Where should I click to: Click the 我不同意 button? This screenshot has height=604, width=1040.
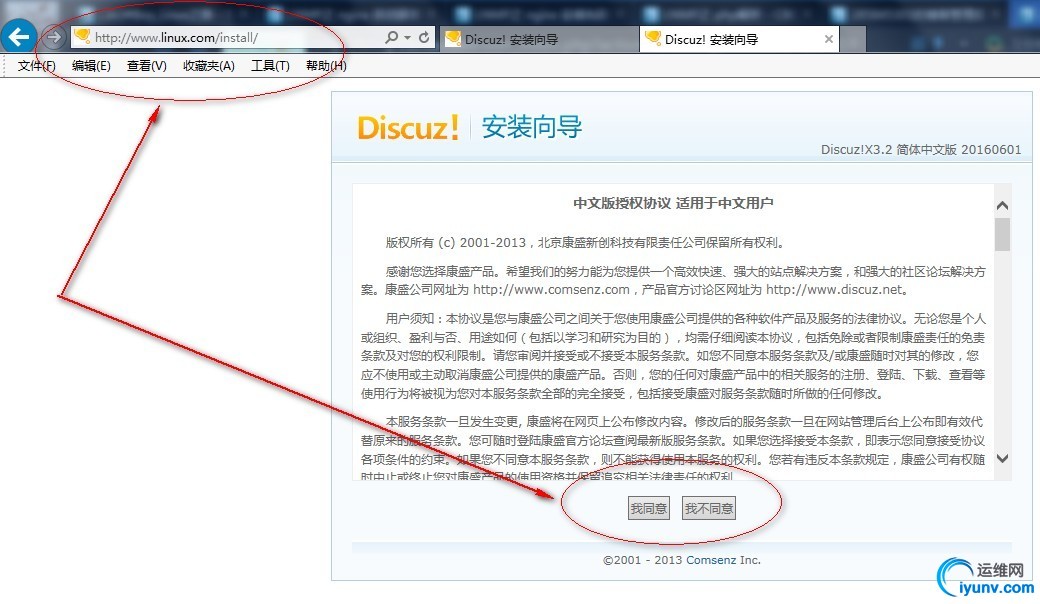(x=709, y=509)
